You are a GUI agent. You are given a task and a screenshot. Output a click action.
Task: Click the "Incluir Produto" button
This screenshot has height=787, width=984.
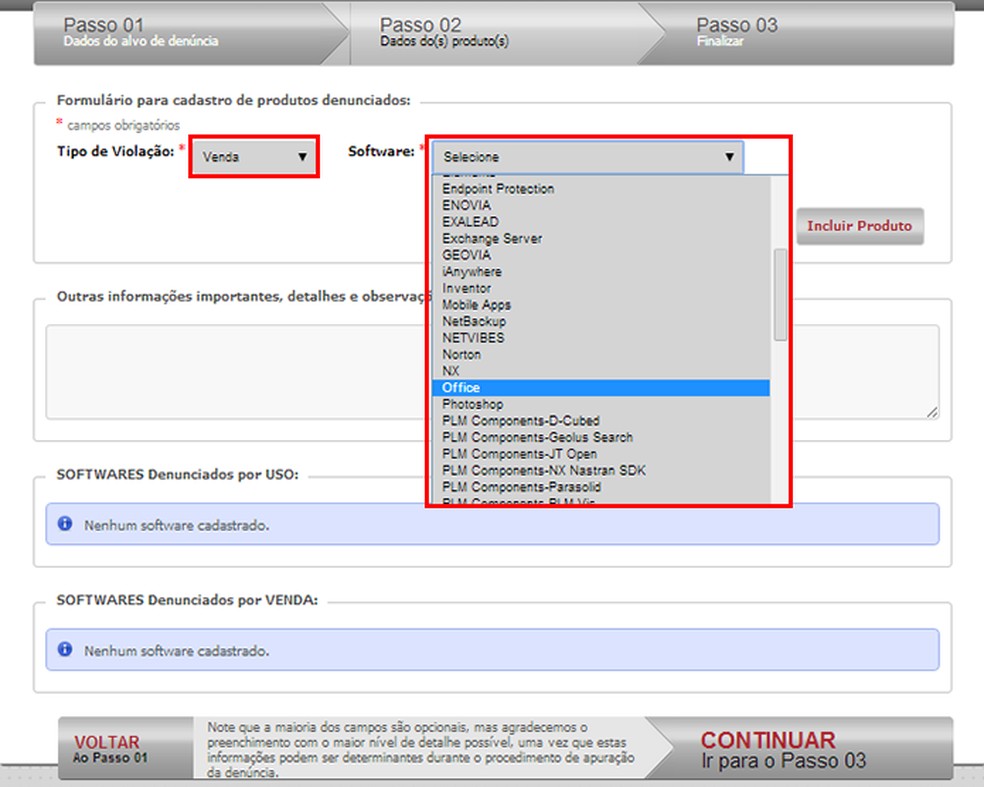(860, 226)
